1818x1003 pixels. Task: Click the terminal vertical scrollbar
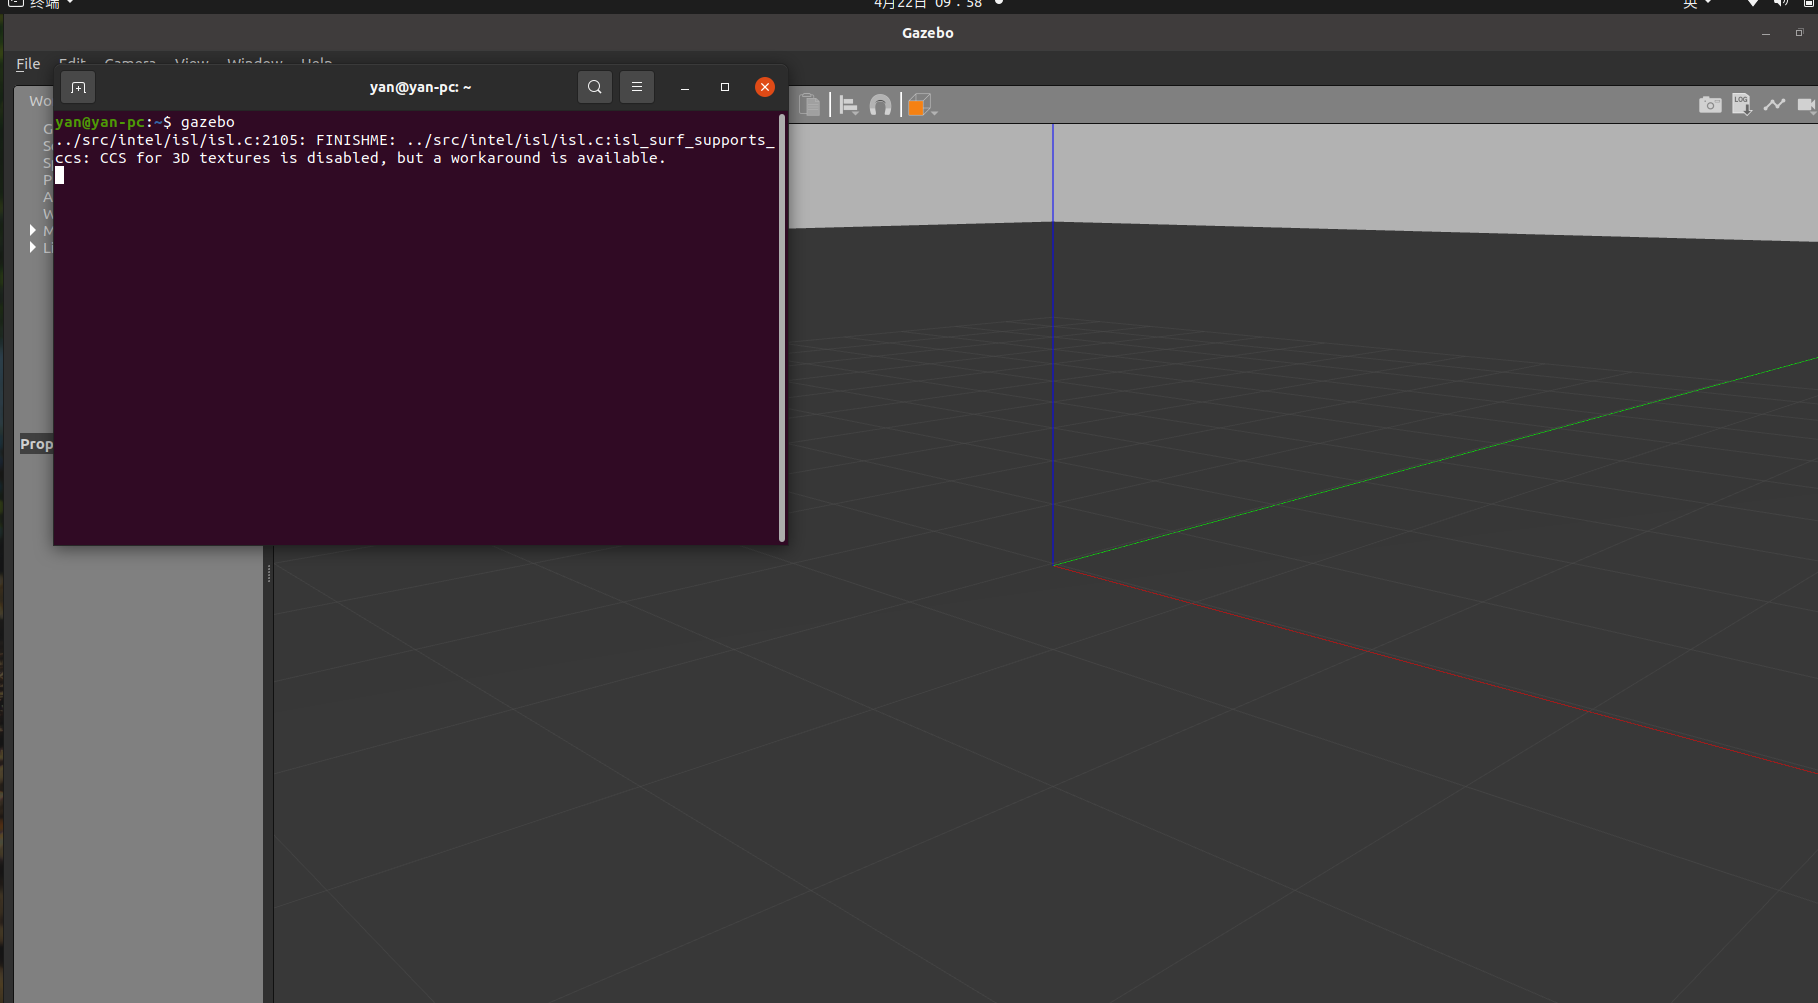[782, 327]
